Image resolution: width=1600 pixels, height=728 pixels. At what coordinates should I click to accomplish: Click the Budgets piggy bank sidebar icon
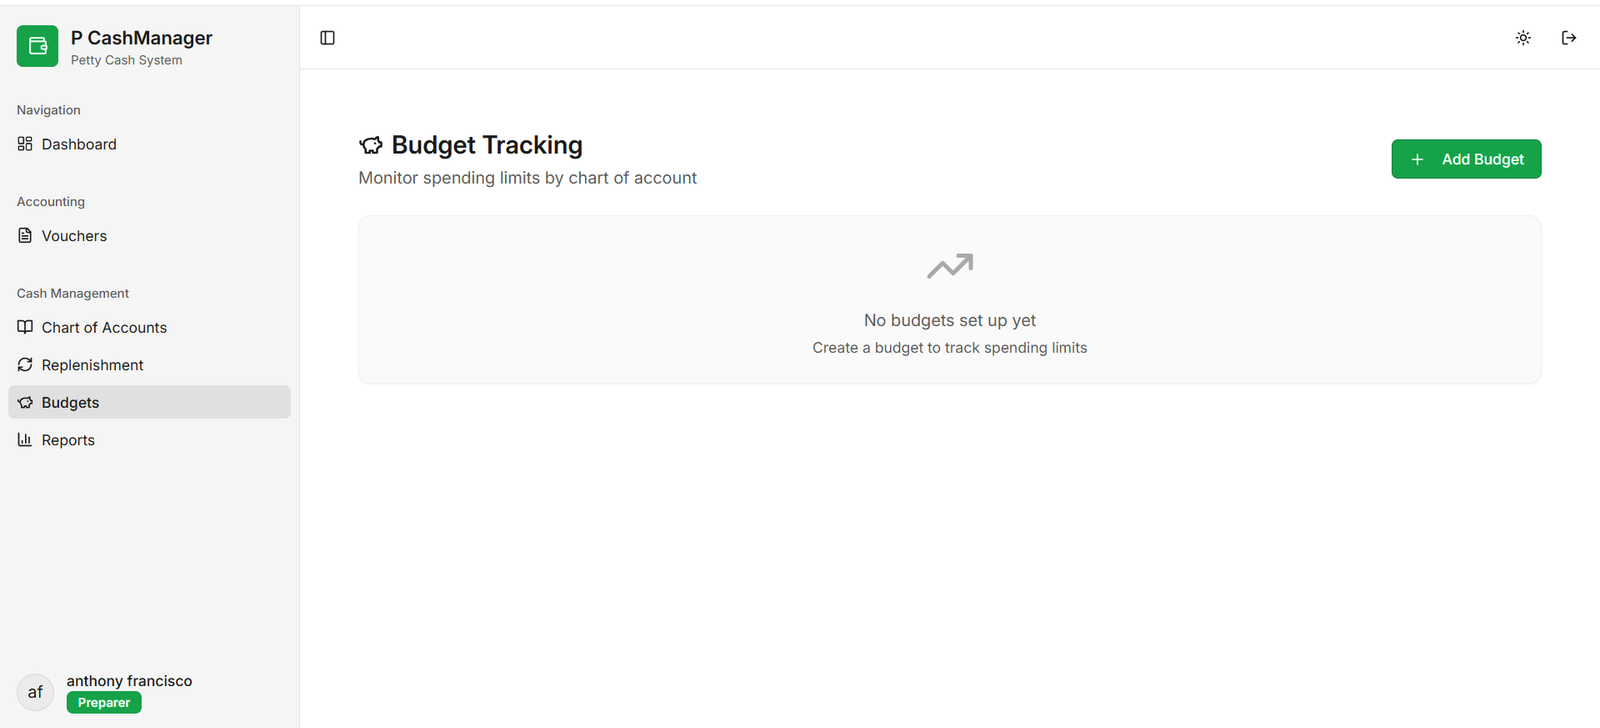click(25, 403)
